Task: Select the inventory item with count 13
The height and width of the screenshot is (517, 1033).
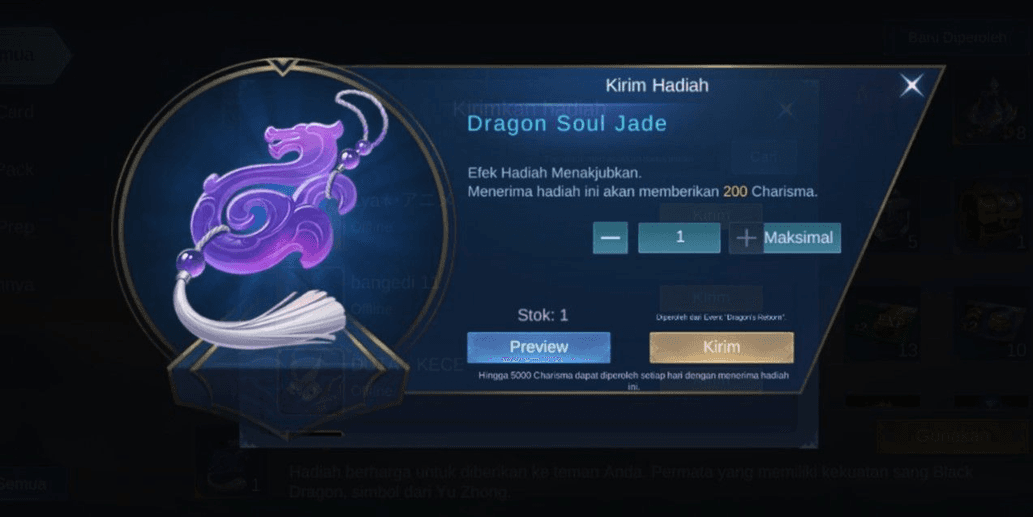Action: (883, 323)
